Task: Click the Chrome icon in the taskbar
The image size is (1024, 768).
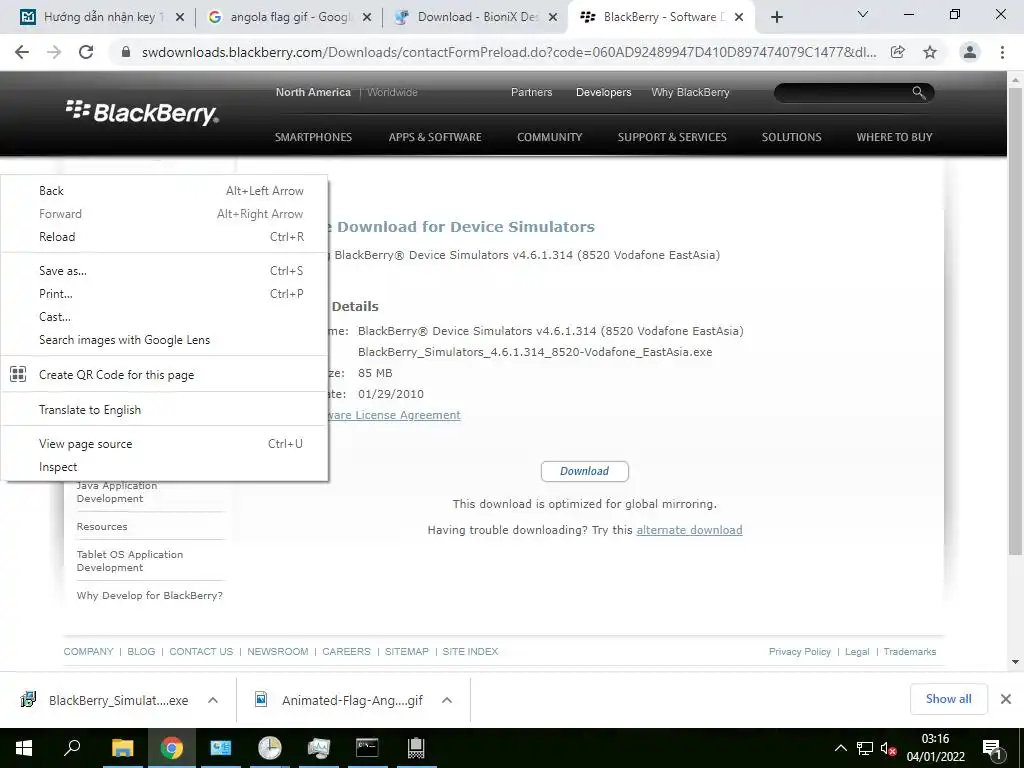Action: 171,748
